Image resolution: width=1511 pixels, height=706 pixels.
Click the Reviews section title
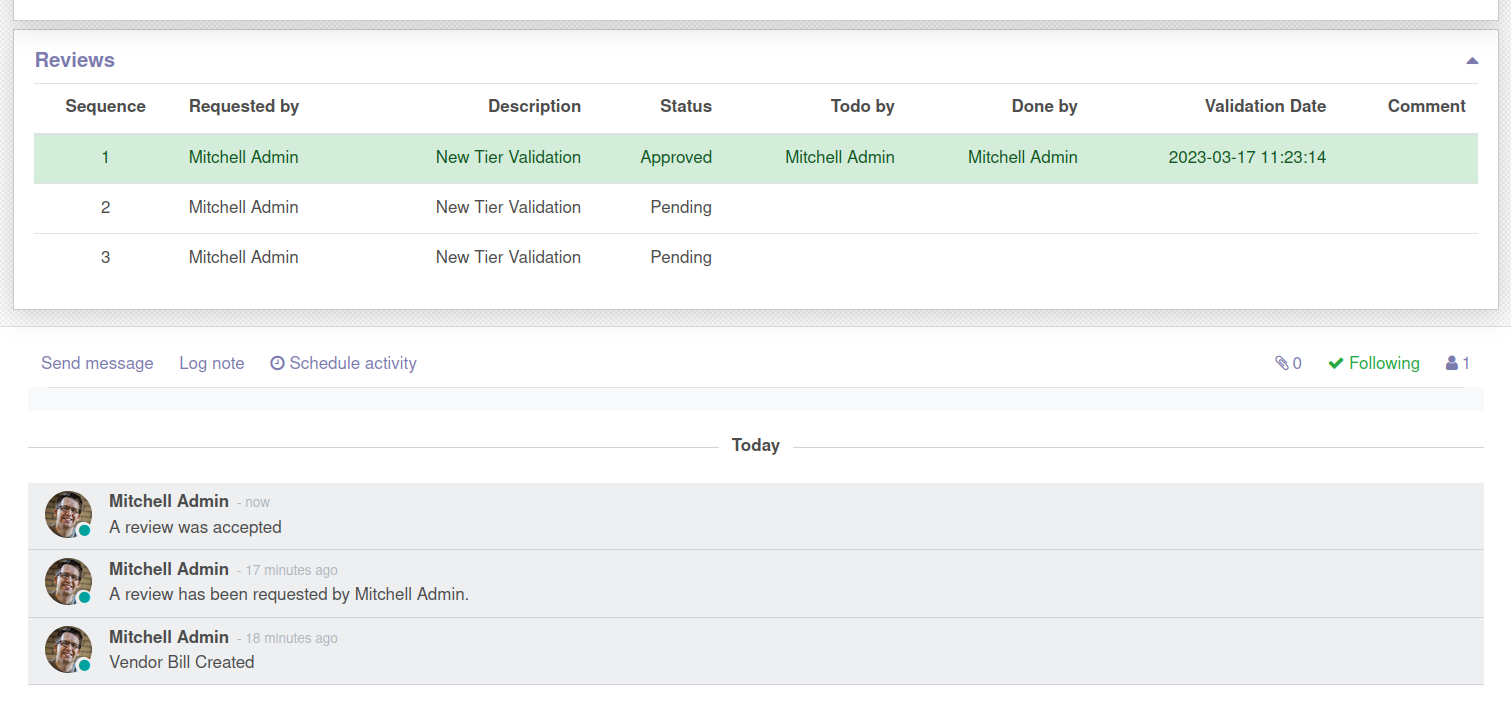[75, 60]
